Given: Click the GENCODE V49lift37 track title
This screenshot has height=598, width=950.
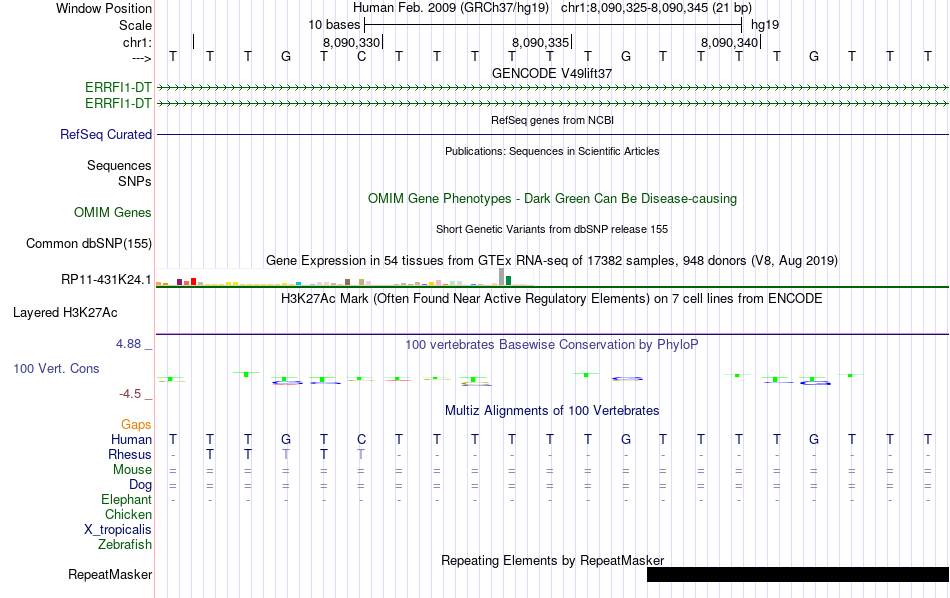Looking at the screenshot, I should [x=552, y=73].
